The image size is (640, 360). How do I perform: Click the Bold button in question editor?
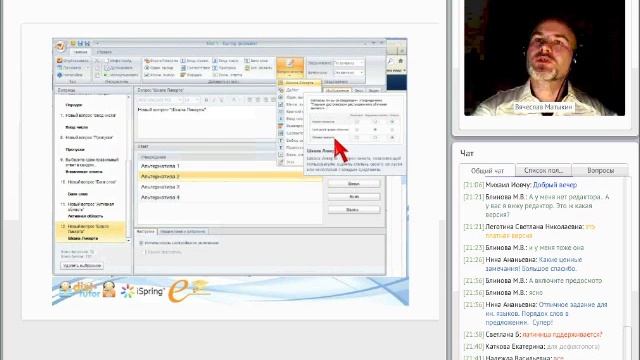[x=207, y=100]
